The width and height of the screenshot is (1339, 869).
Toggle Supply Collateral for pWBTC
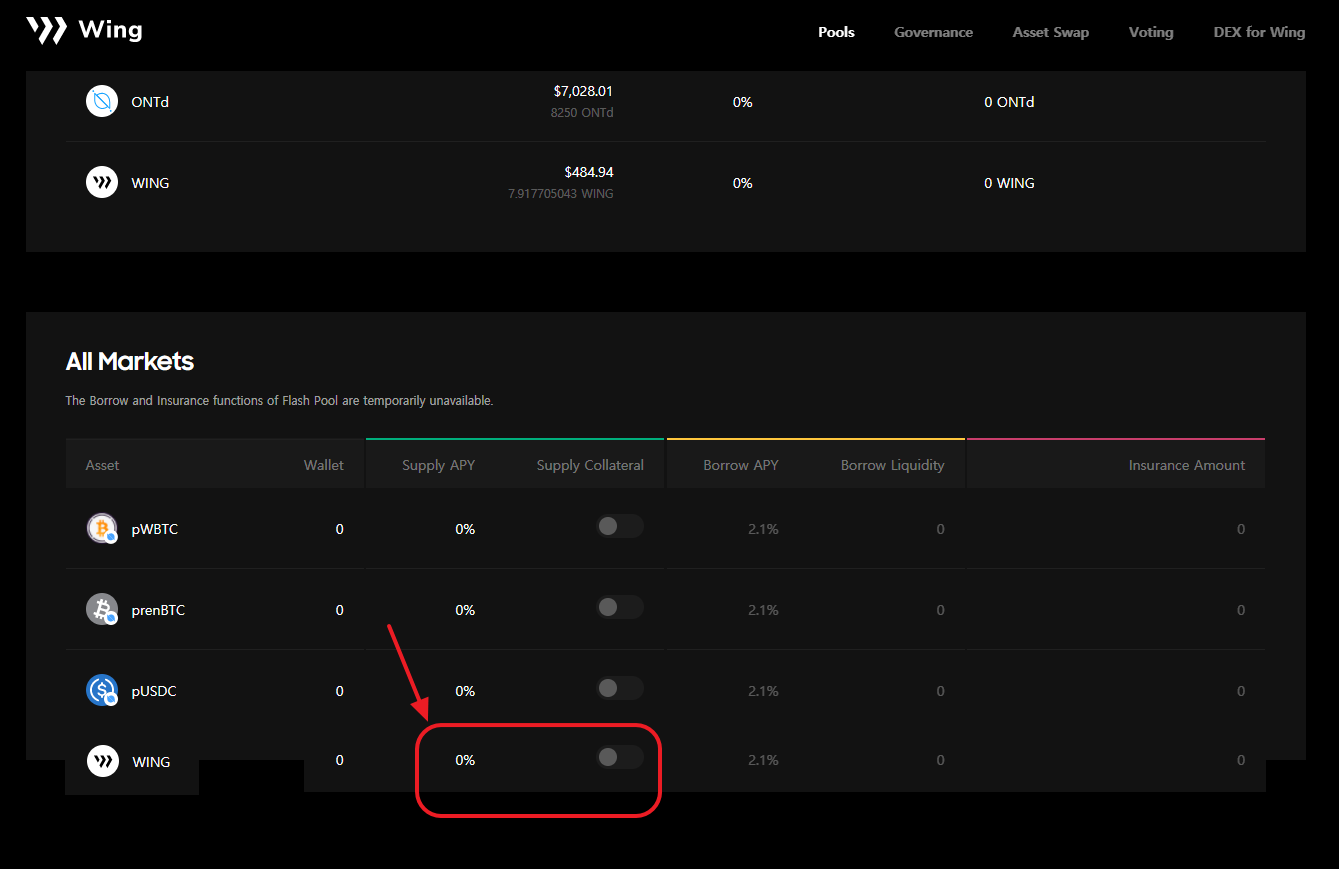coord(620,527)
